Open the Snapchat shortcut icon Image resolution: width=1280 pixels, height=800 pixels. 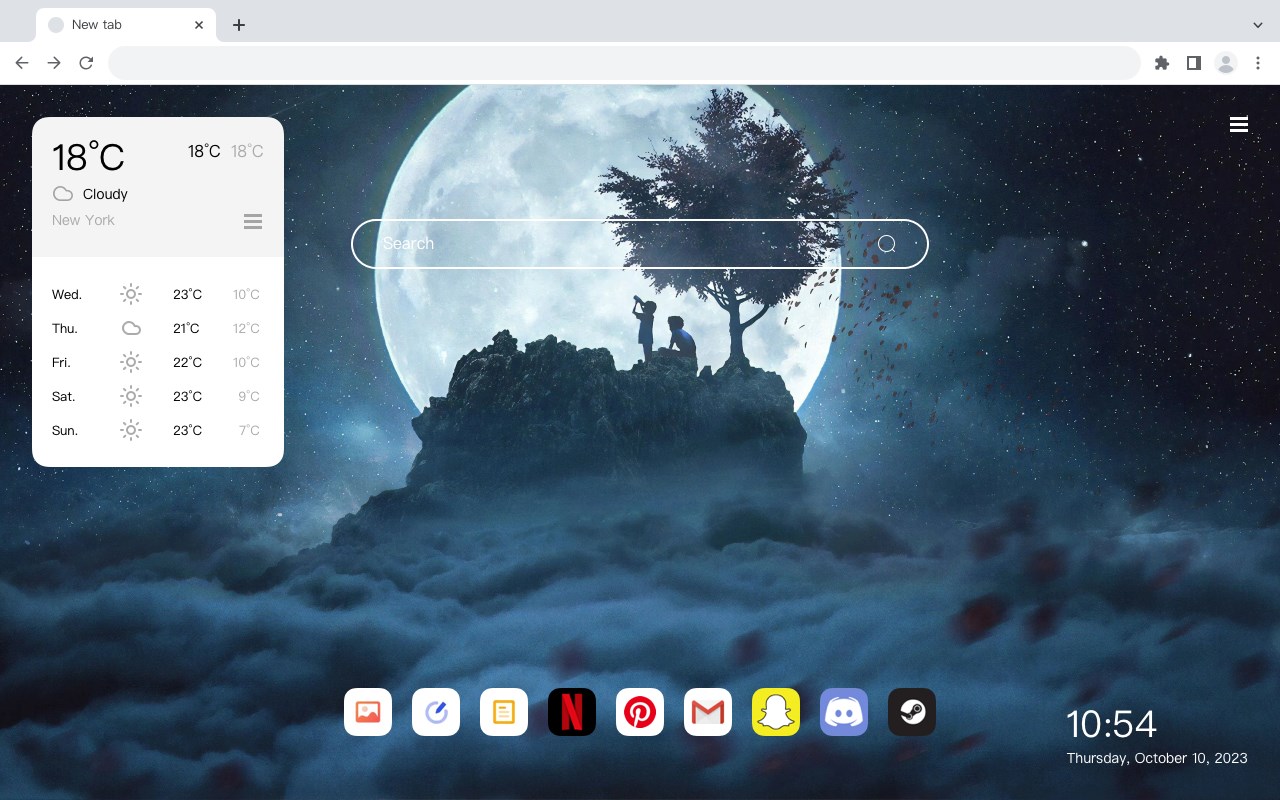[776, 712]
